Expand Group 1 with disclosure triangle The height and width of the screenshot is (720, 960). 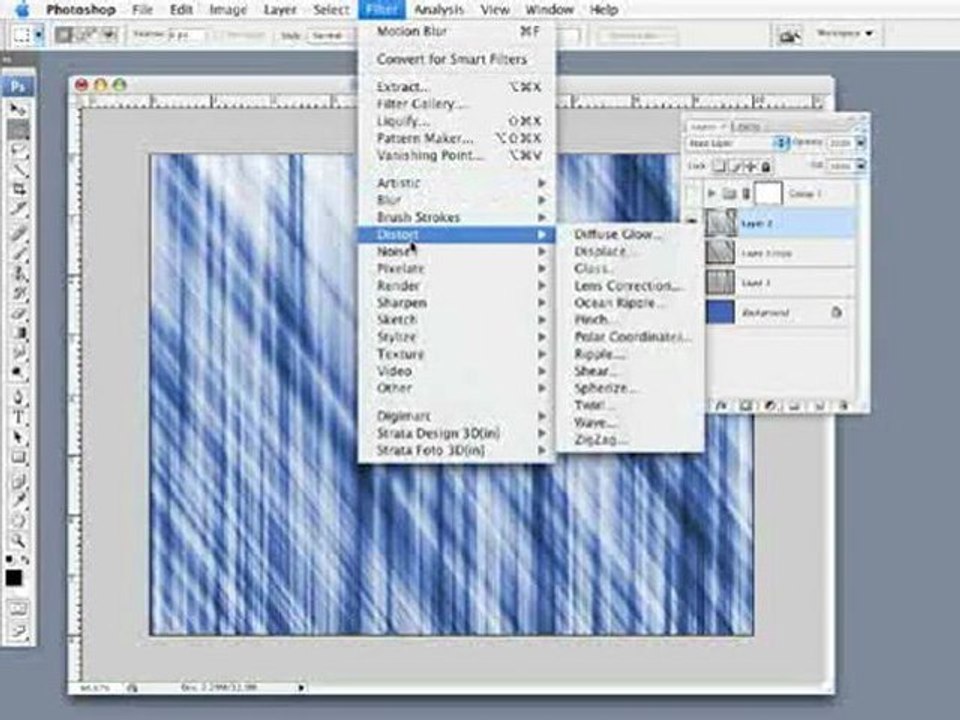pyautogui.click(x=711, y=194)
